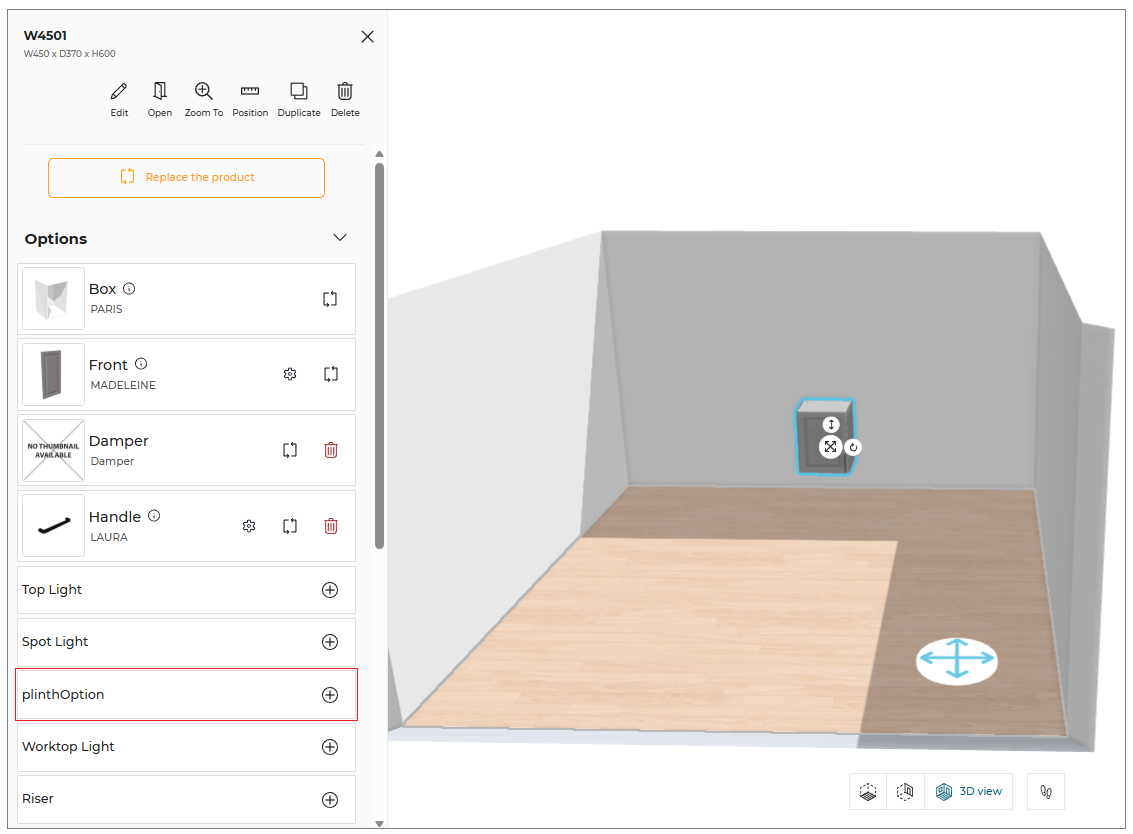This screenshot has width=1133, height=834.
Task: Add the plinthOption plus button
Action: point(329,695)
